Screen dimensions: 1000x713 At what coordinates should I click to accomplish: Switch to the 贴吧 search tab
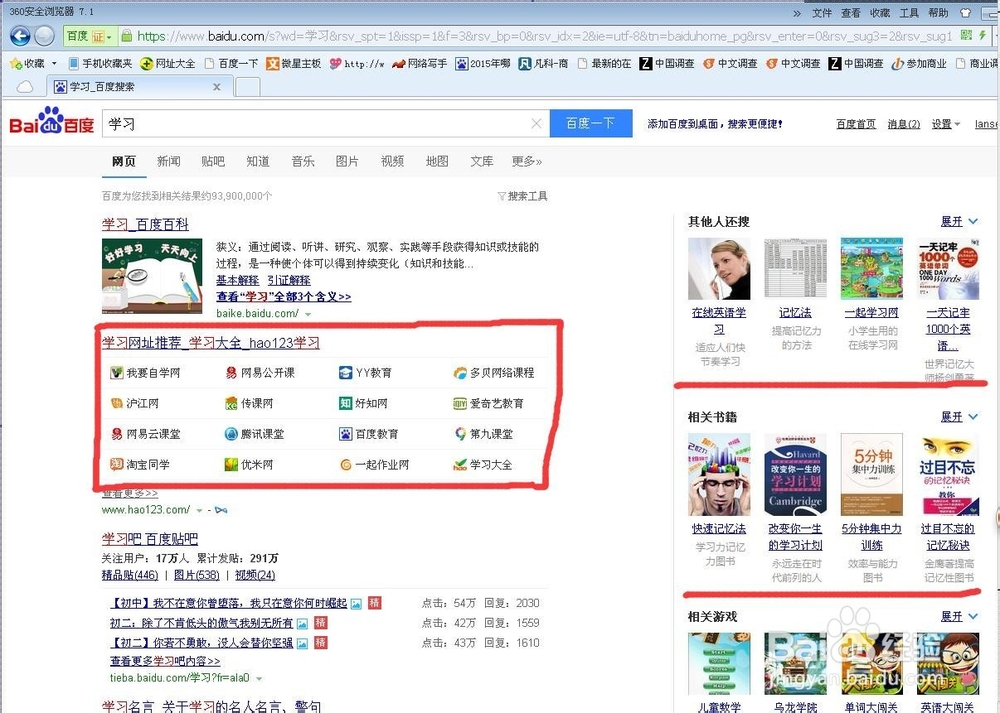click(213, 161)
